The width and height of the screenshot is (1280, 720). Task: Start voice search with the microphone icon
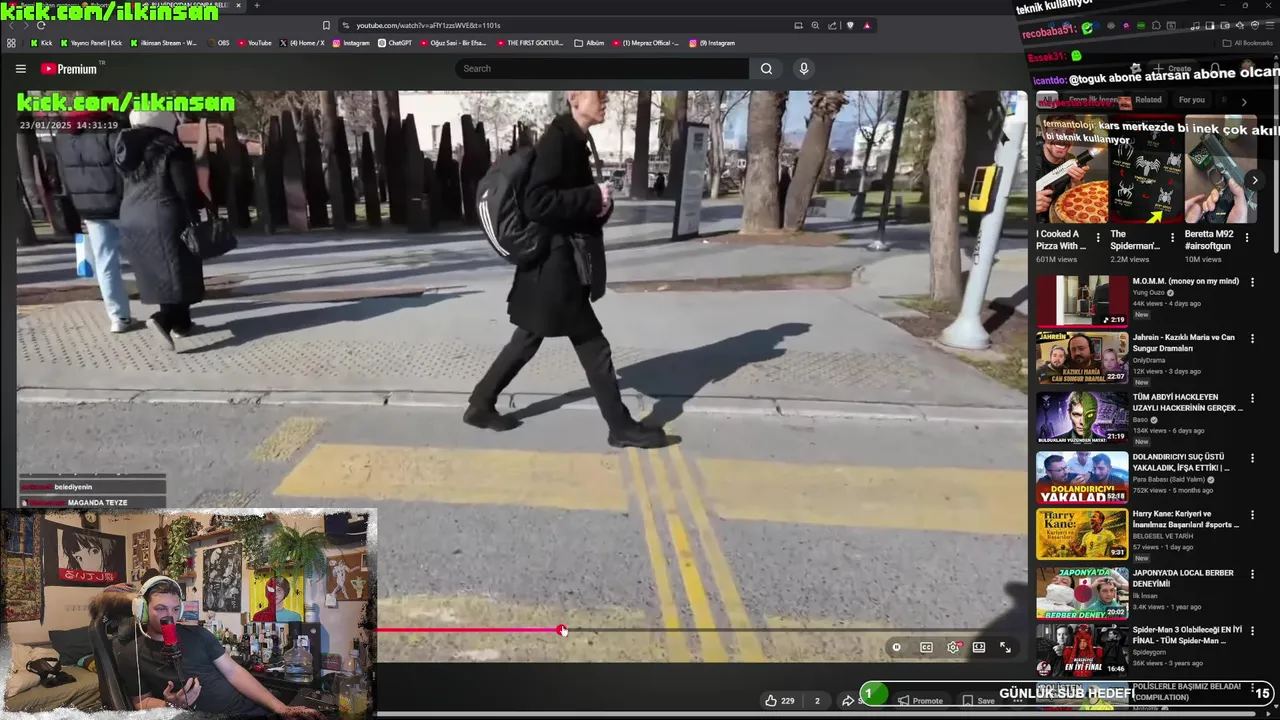click(803, 69)
